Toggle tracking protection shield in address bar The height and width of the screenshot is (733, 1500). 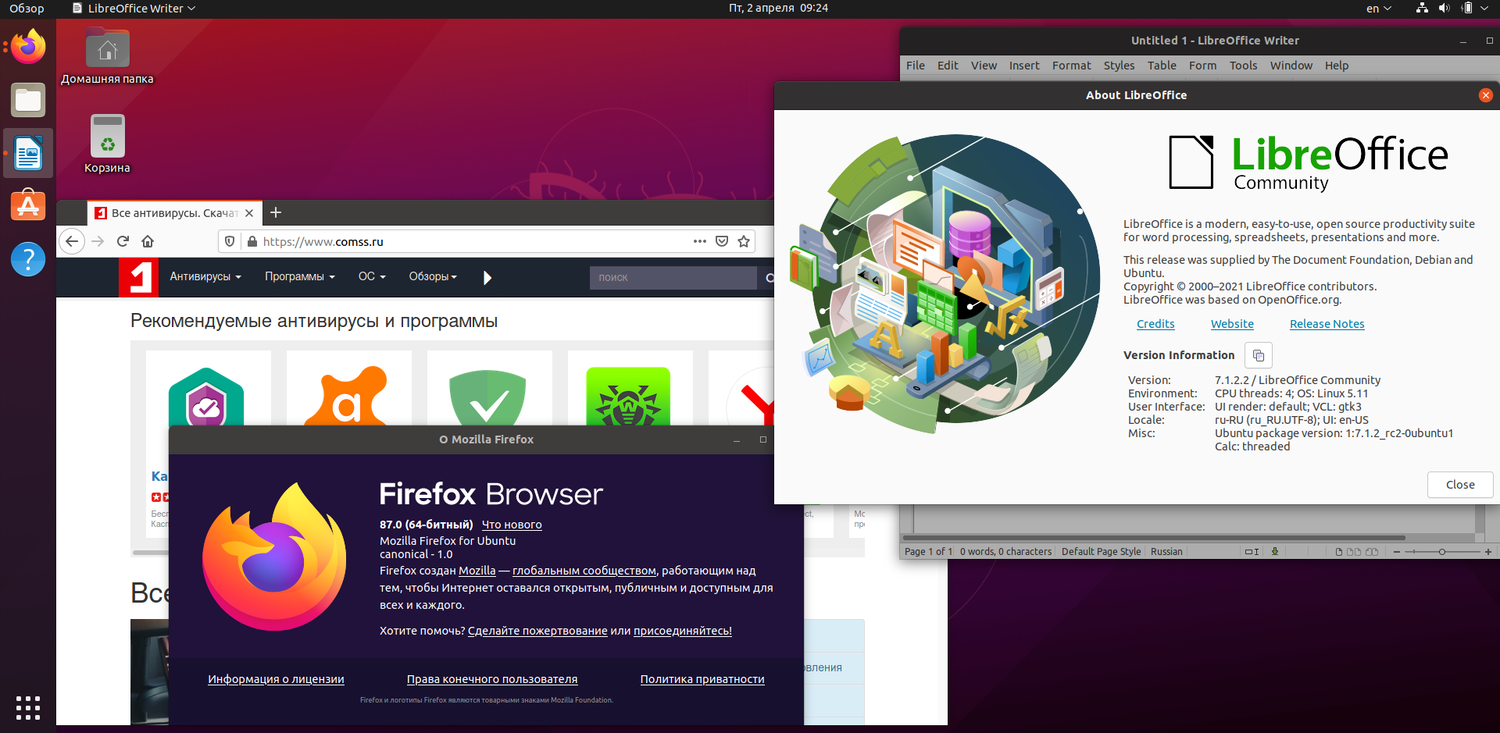click(x=231, y=241)
